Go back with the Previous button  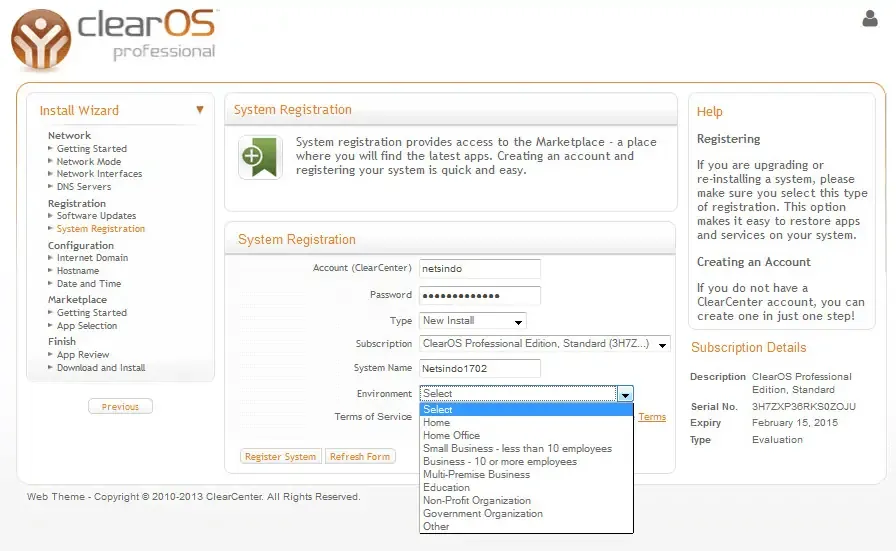pyautogui.click(x=120, y=407)
